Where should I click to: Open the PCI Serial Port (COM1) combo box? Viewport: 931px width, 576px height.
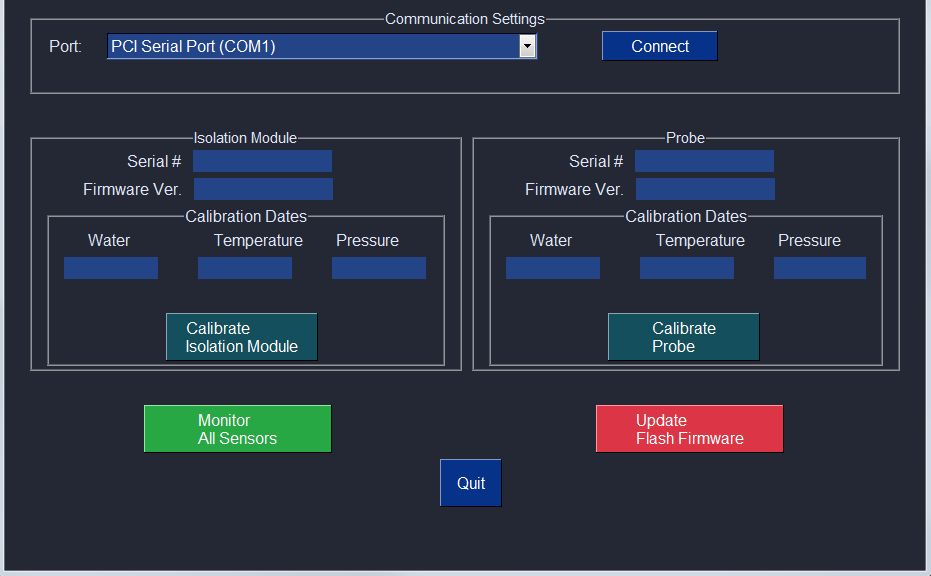[320, 46]
